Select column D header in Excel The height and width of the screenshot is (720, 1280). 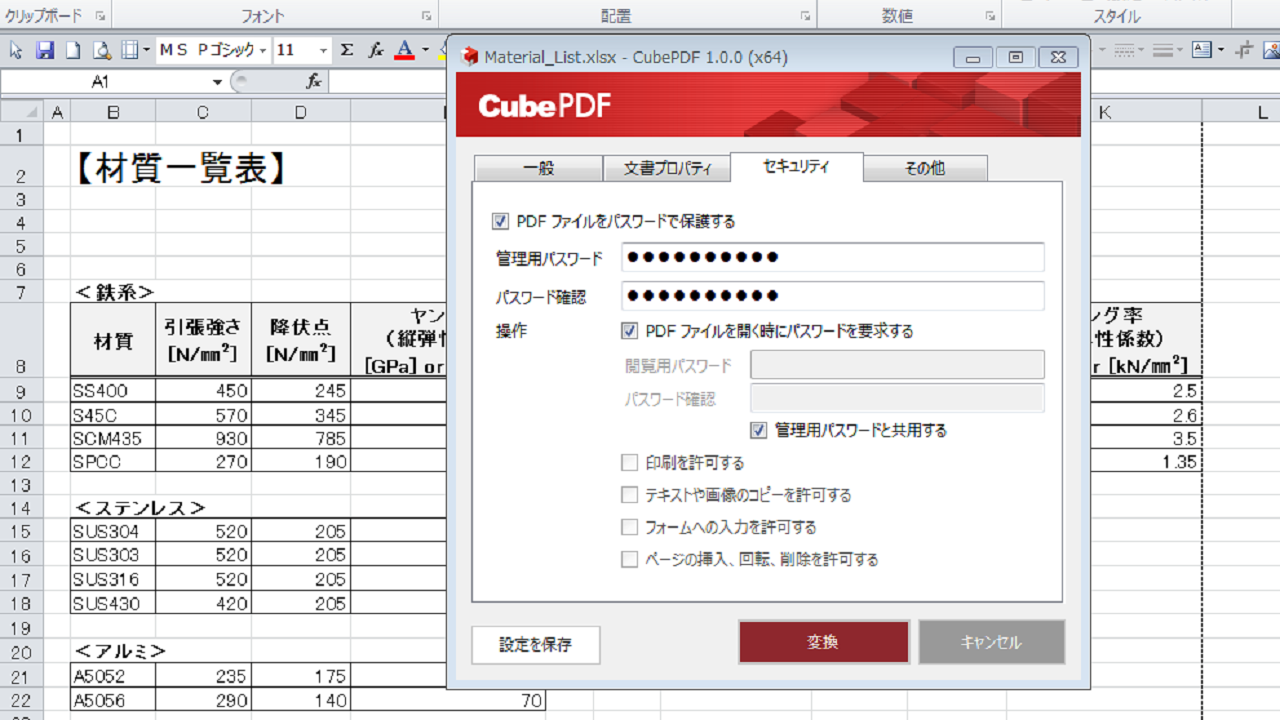(x=301, y=113)
